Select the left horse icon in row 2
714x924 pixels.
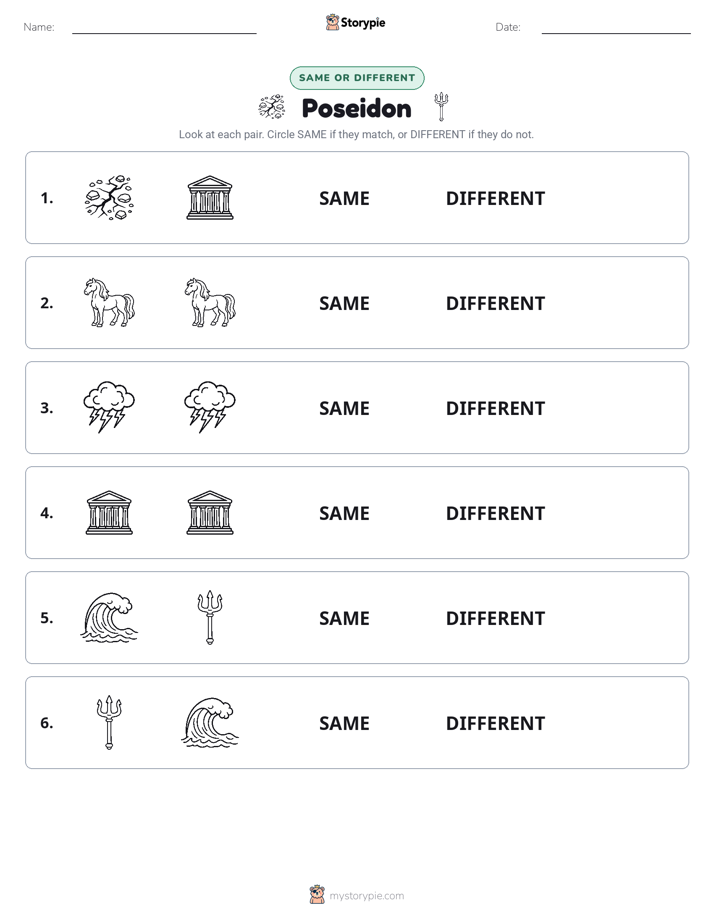109,302
